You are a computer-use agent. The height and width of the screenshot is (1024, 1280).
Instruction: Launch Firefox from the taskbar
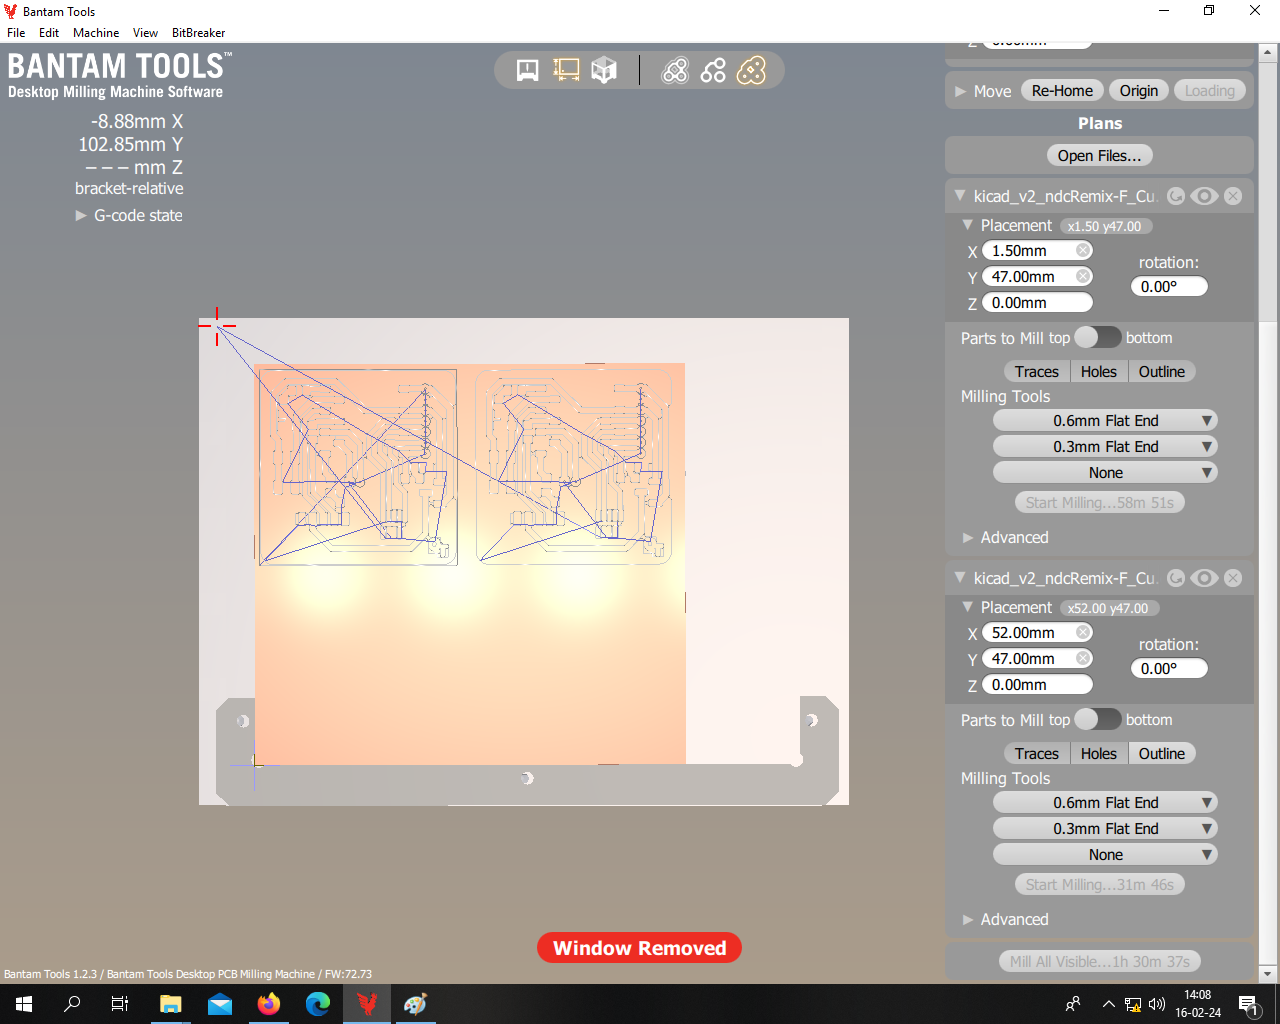pos(269,1004)
